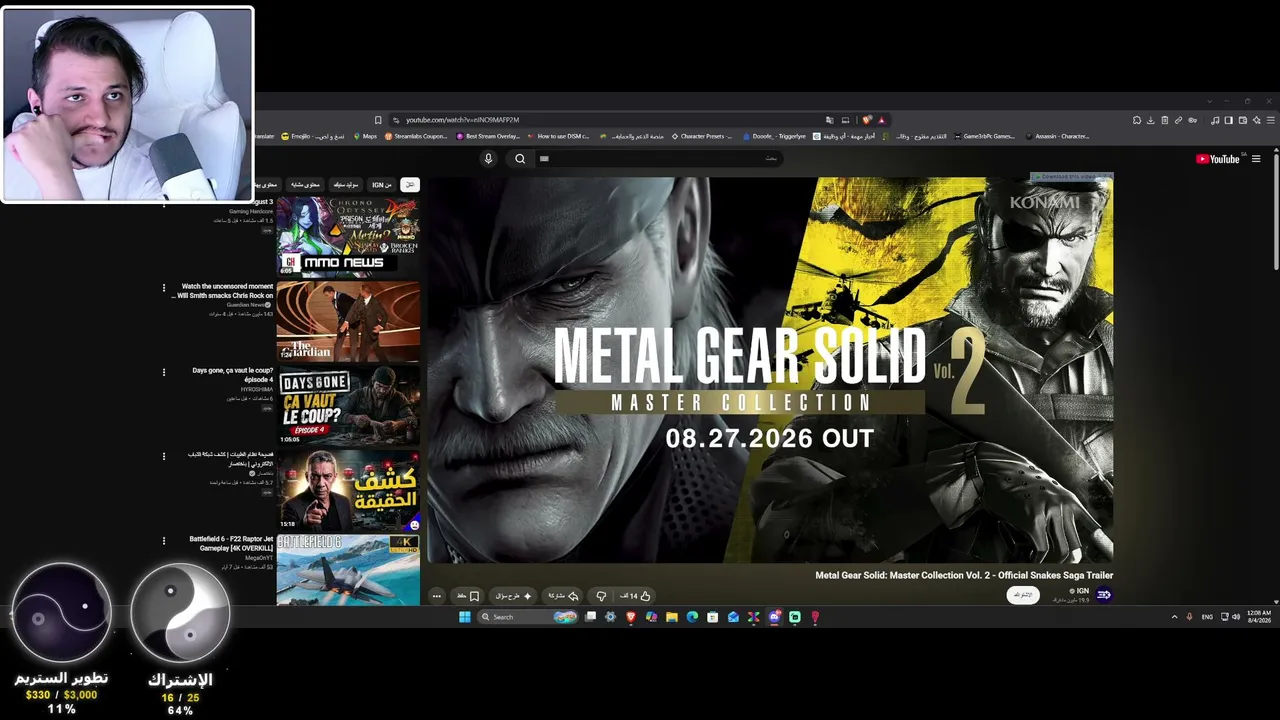Click the clipboard extension icon in toolbar
1280x720 pixels.
click(x=1165, y=120)
